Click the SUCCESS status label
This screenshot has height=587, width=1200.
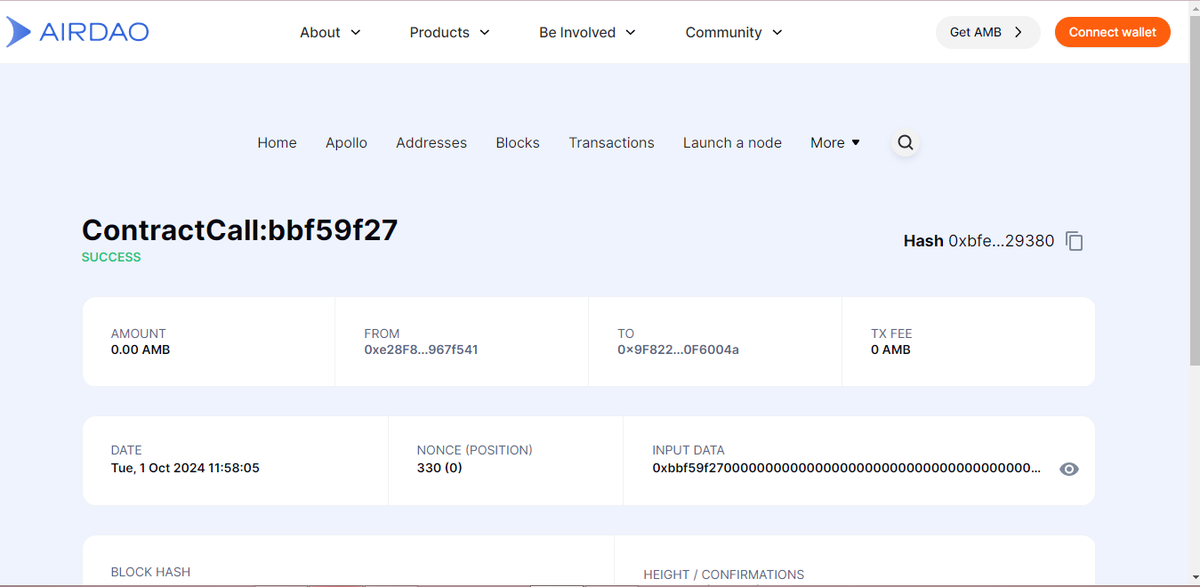point(111,257)
